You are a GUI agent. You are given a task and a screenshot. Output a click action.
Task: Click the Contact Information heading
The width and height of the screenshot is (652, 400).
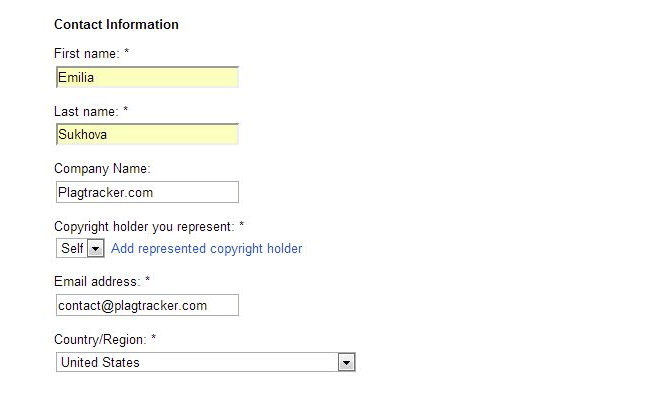(116, 24)
